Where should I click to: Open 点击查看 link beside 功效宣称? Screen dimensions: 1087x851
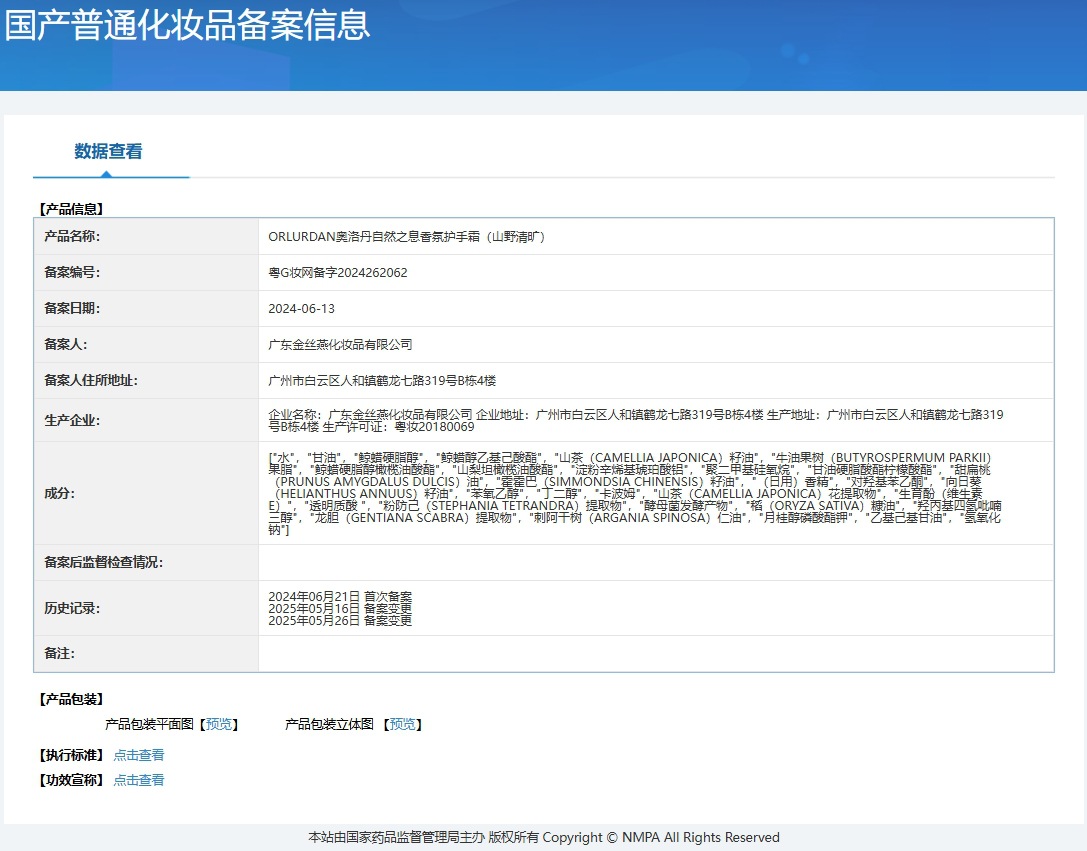click(x=139, y=781)
